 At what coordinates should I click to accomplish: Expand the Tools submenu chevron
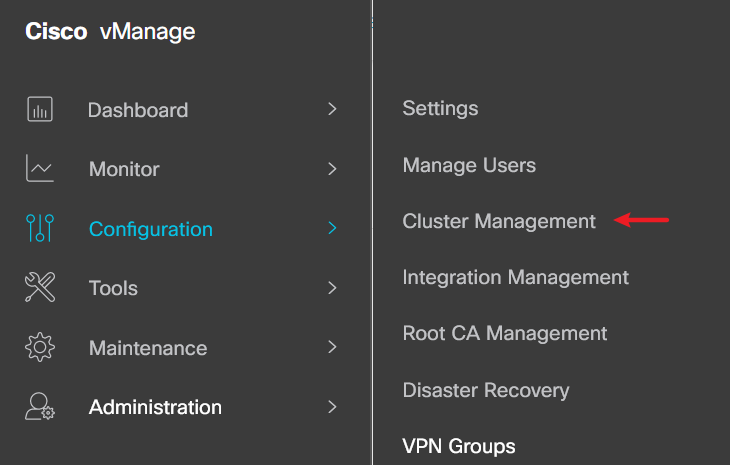pyautogui.click(x=332, y=288)
